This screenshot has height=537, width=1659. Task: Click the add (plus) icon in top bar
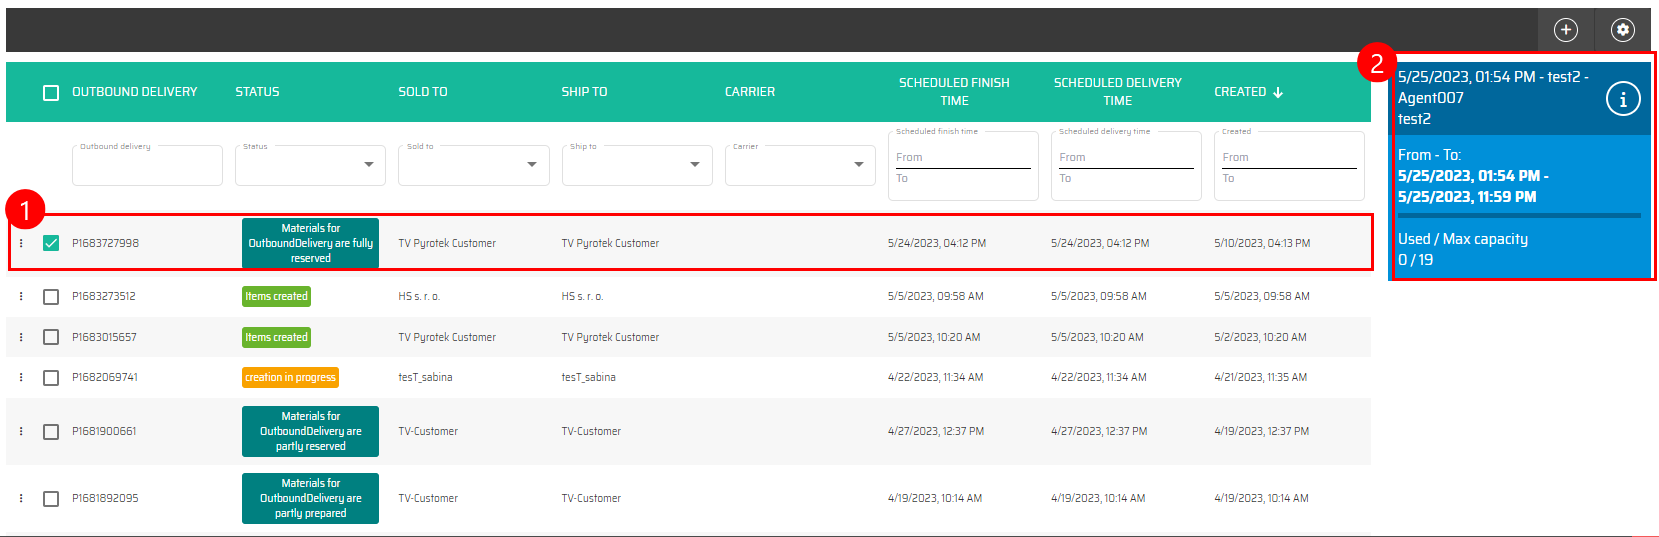tap(1565, 30)
